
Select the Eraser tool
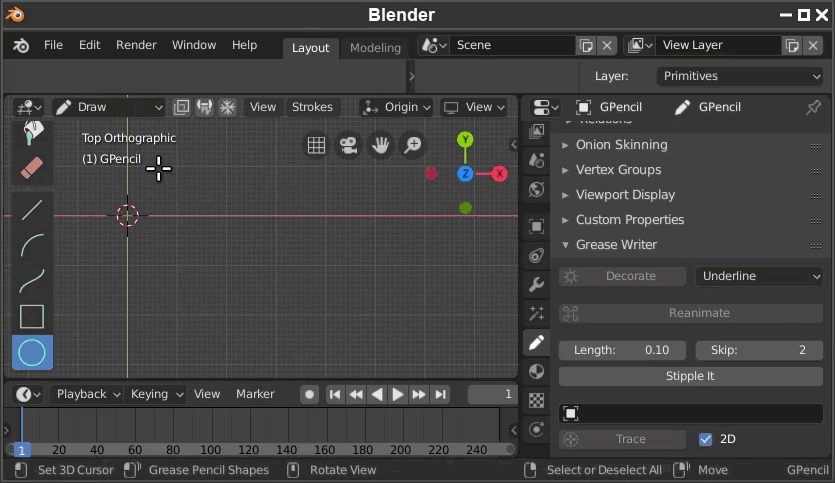click(32, 168)
